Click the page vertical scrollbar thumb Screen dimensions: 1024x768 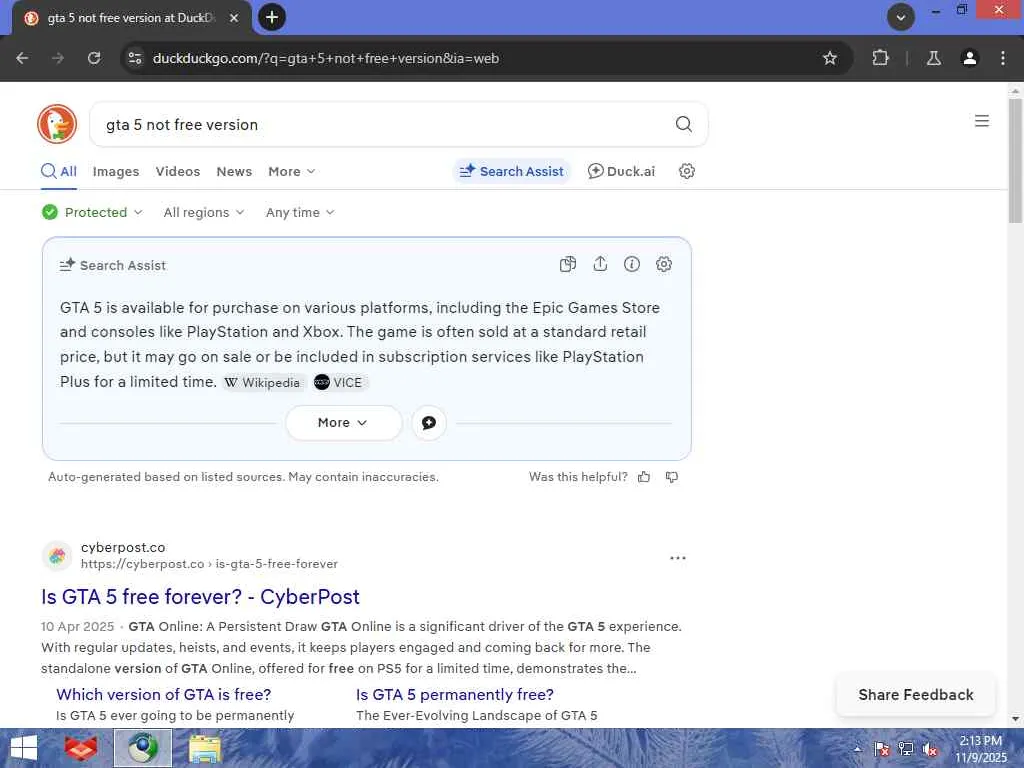1015,160
